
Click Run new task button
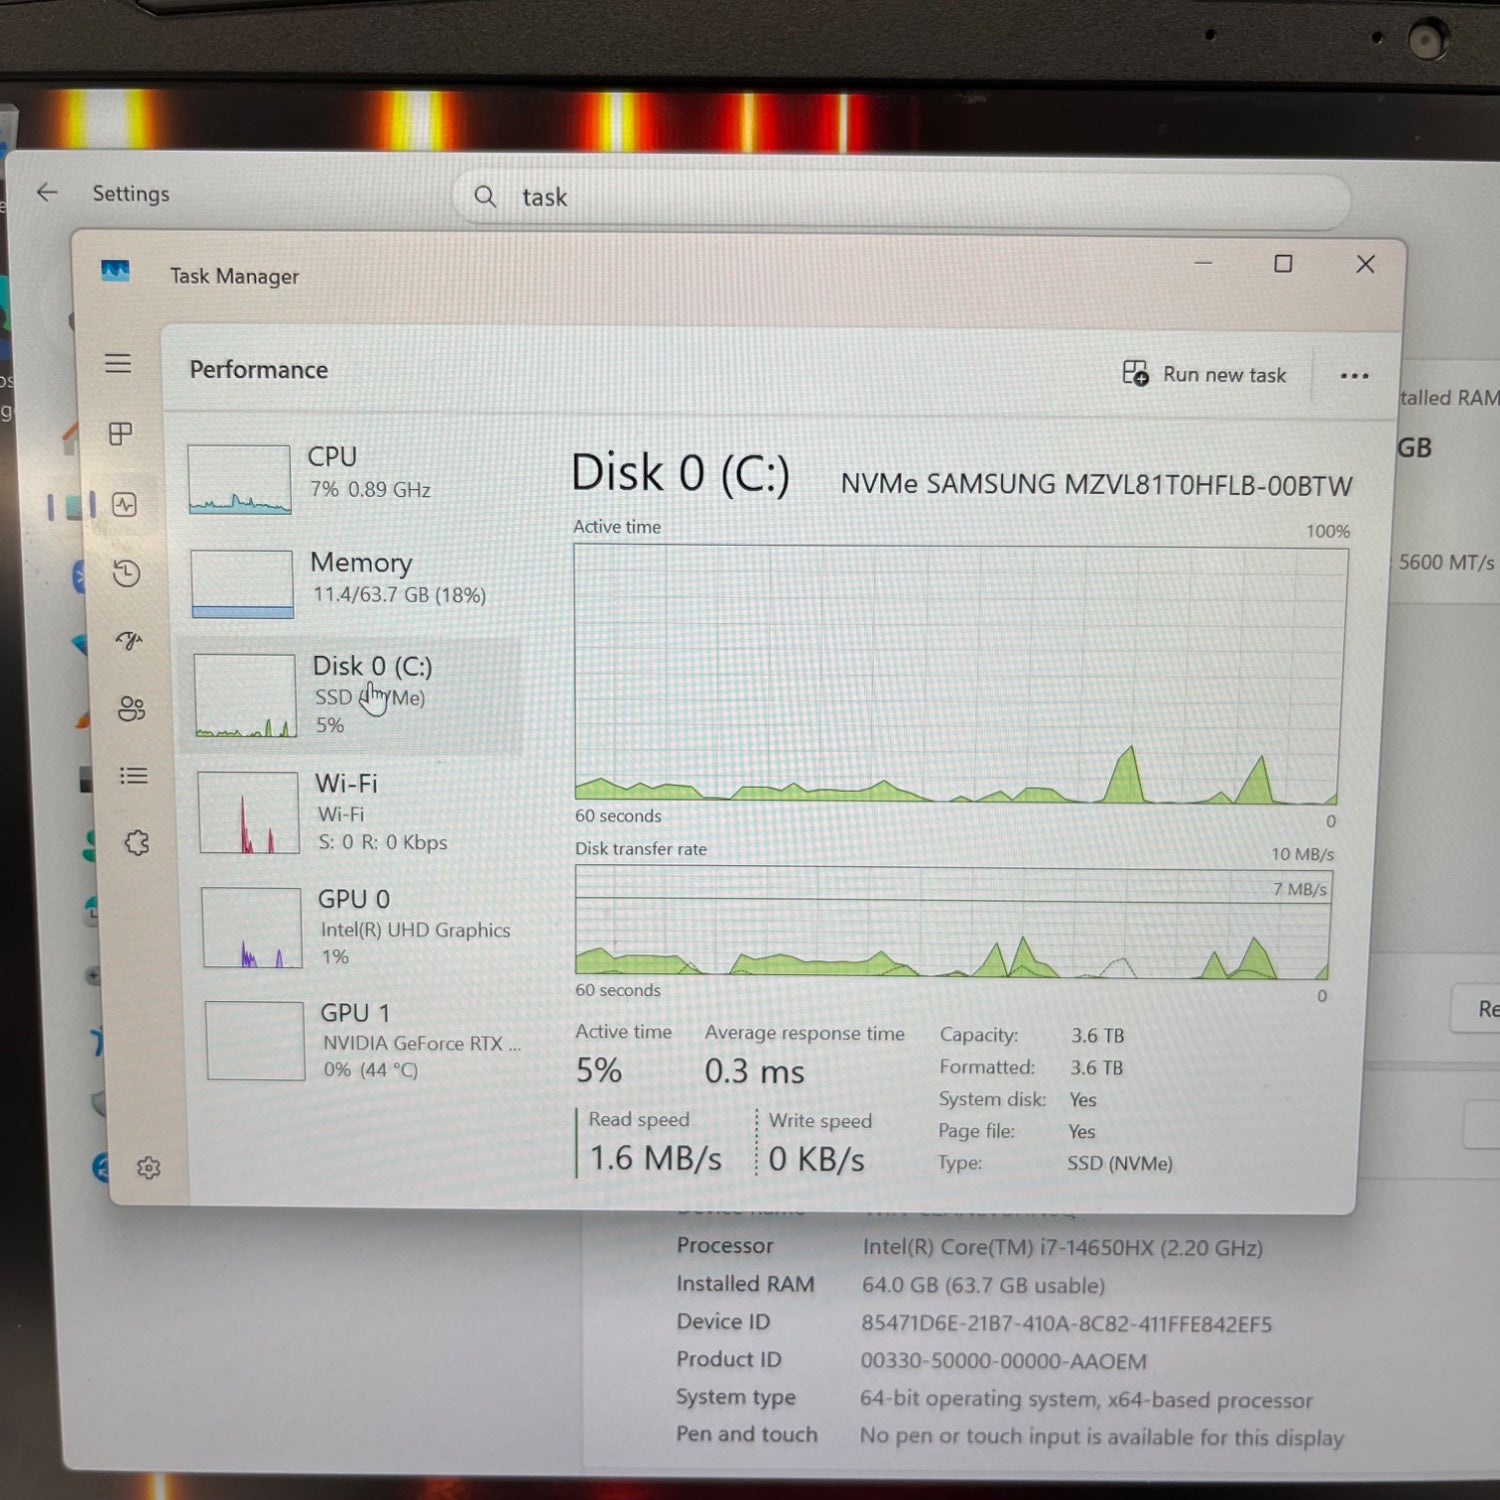(1204, 374)
